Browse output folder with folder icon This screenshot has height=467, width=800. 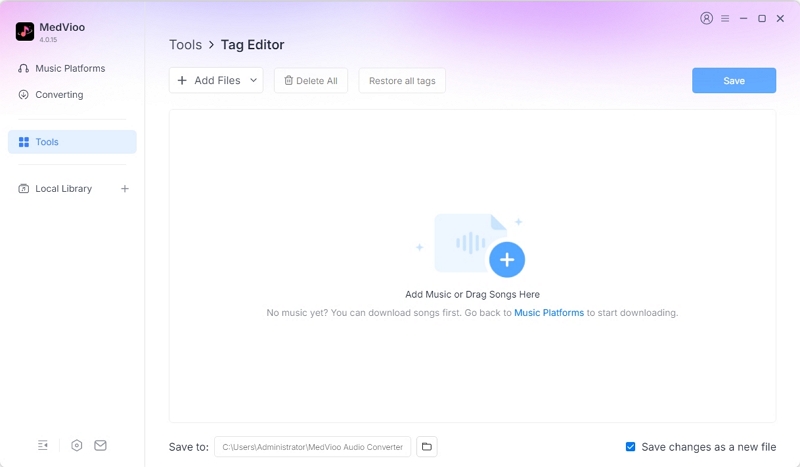427,447
